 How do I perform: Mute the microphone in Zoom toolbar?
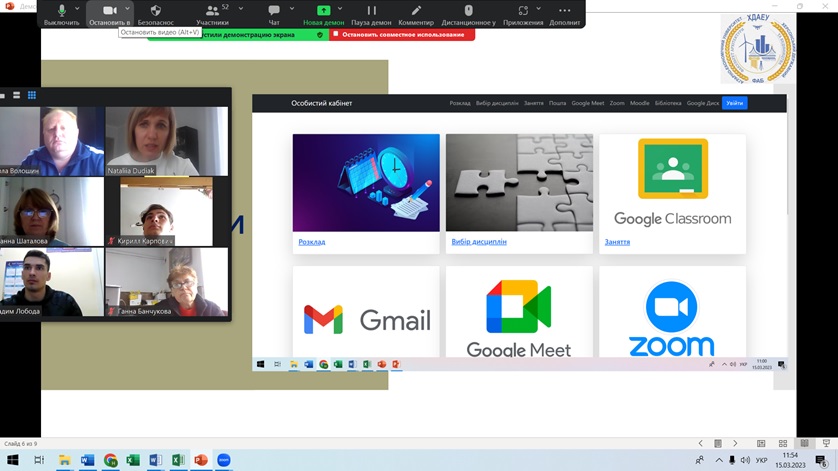pyautogui.click(x=61, y=10)
